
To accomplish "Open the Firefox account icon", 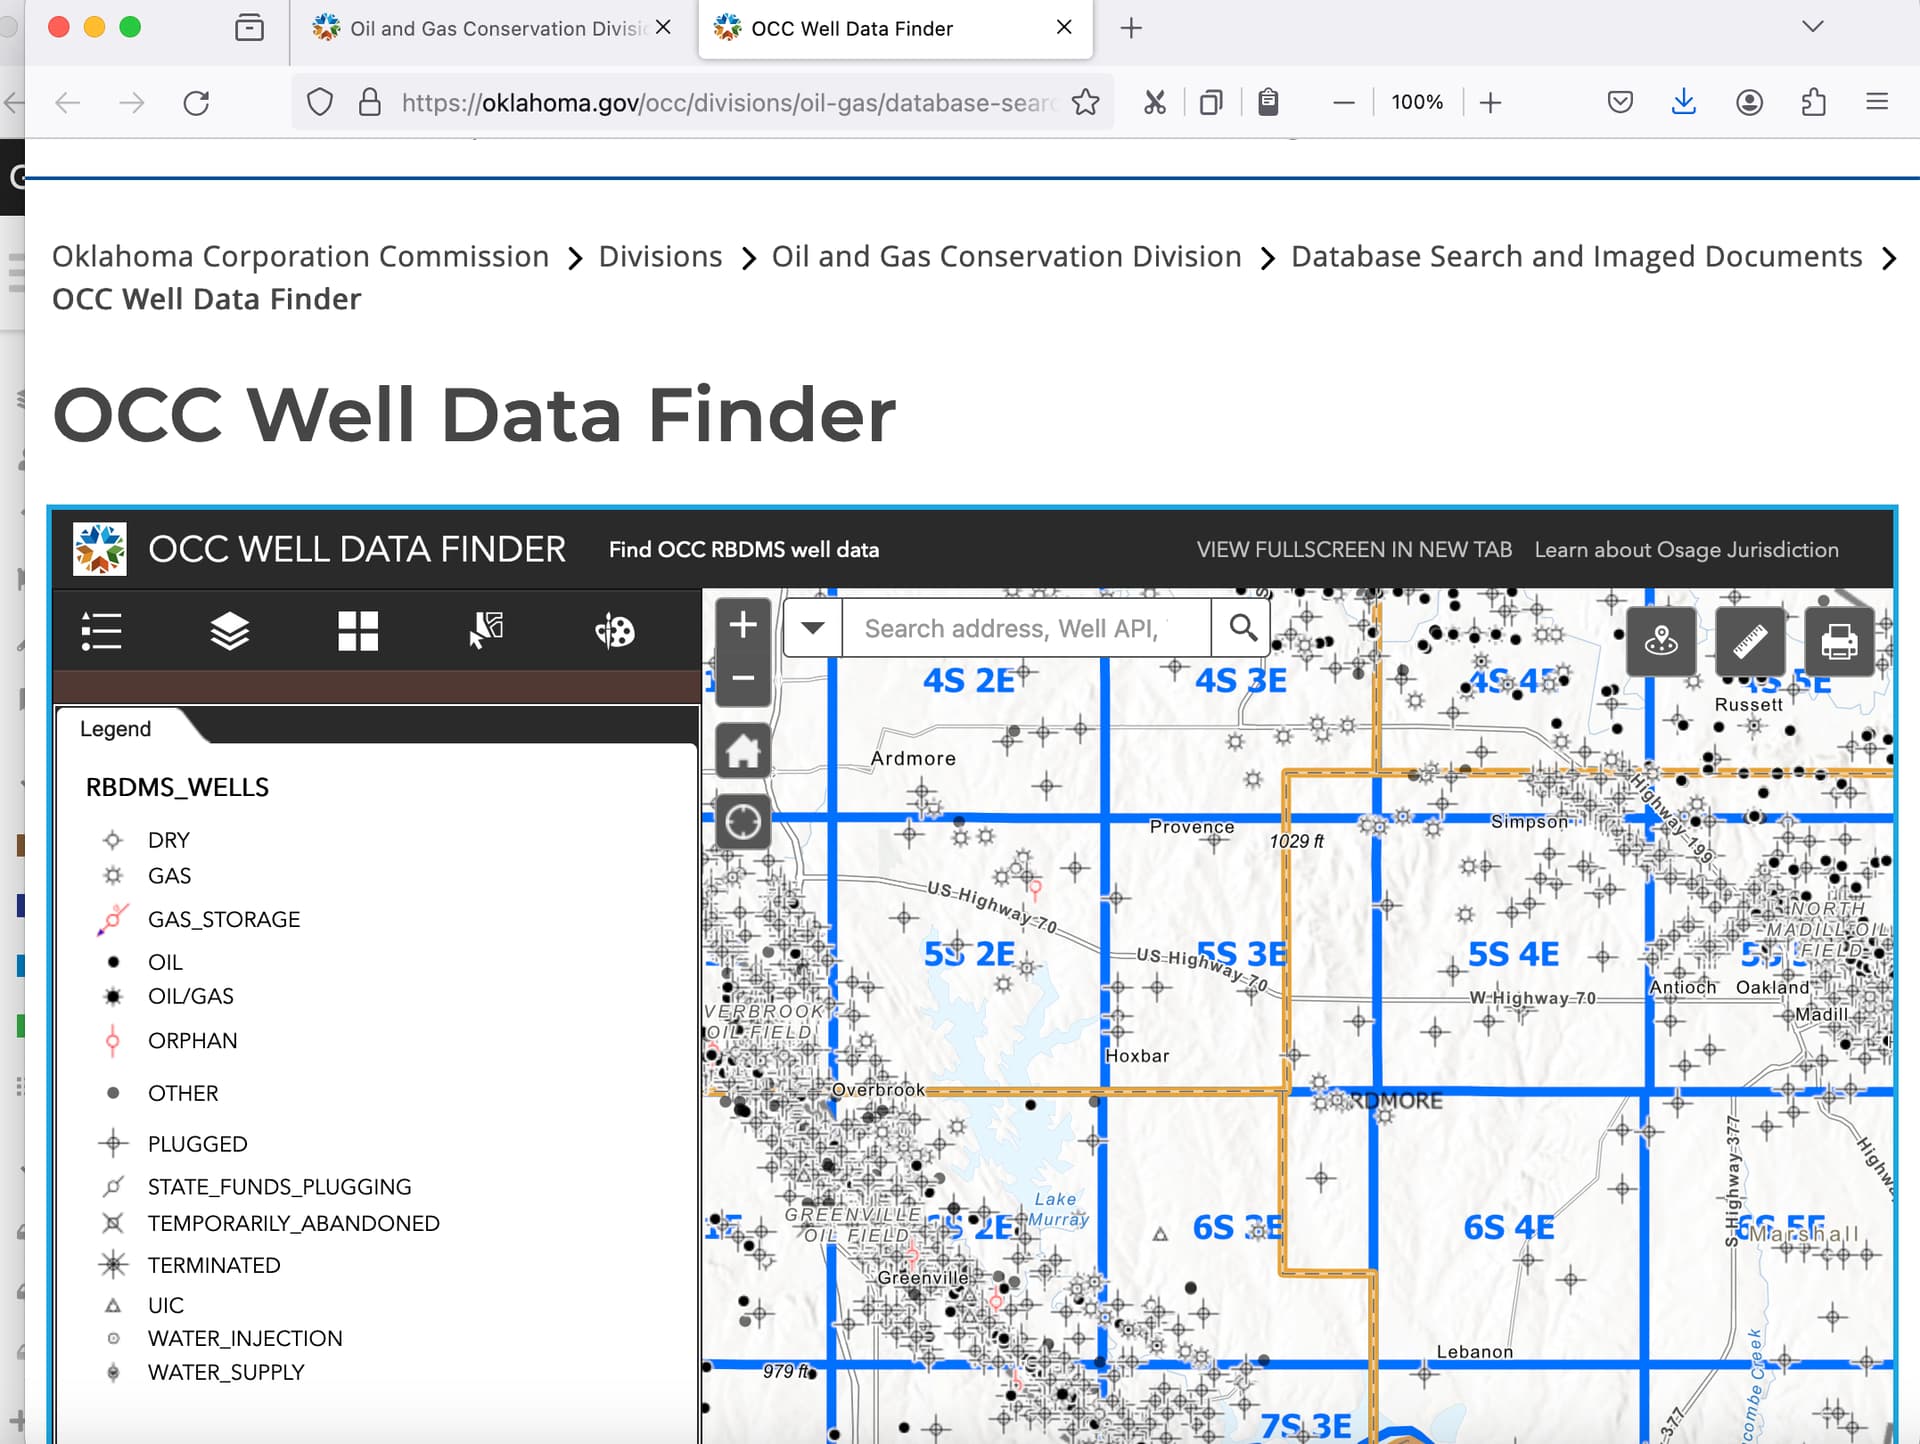I will [1749, 102].
